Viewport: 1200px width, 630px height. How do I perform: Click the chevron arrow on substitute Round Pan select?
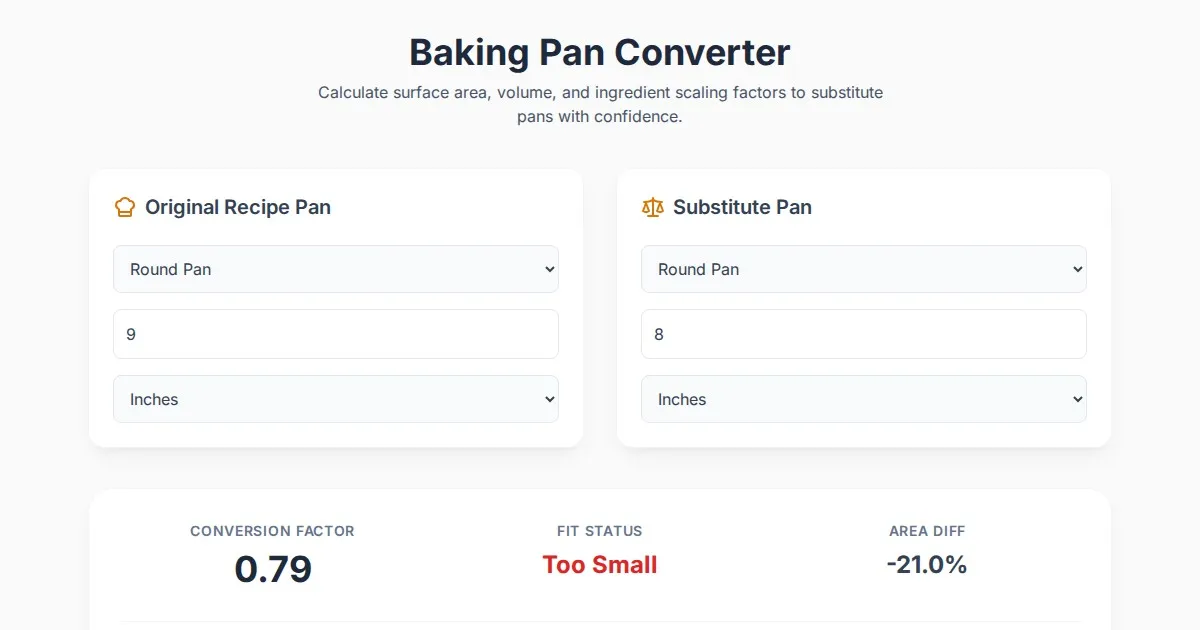[1076, 269]
